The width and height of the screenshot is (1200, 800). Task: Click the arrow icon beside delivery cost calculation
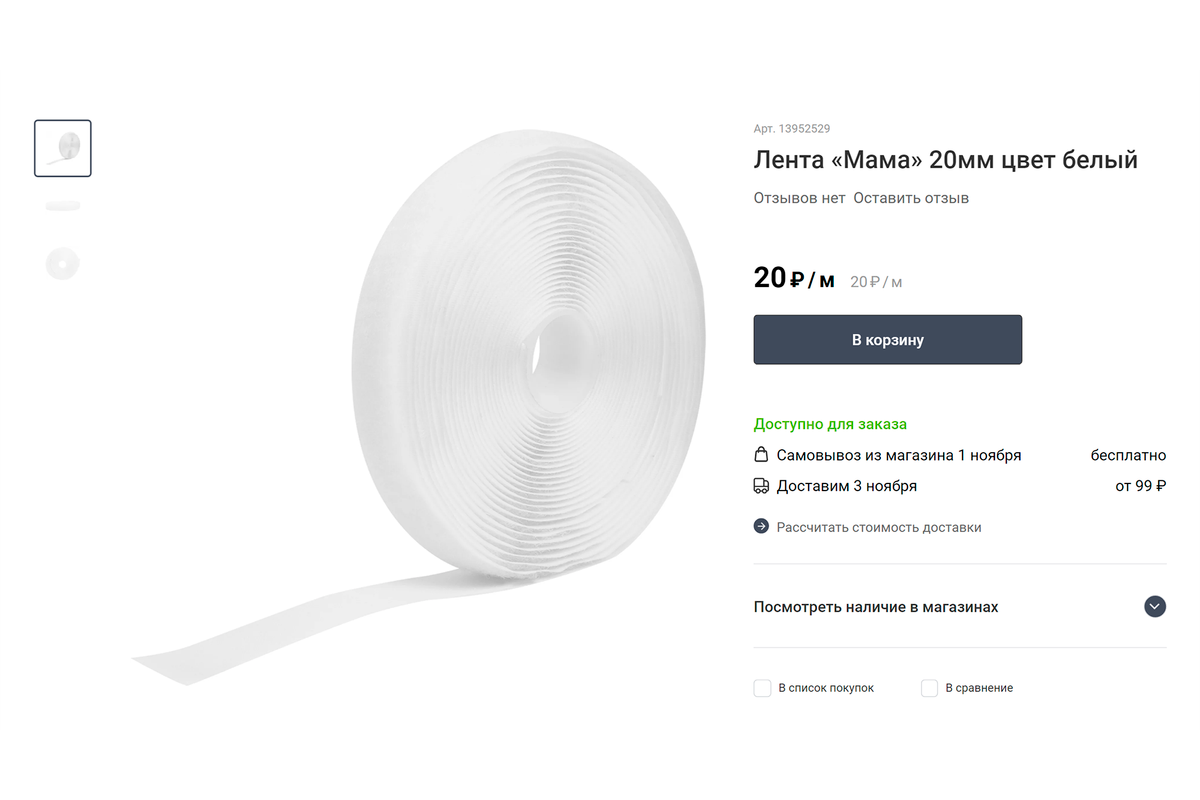(761, 527)
